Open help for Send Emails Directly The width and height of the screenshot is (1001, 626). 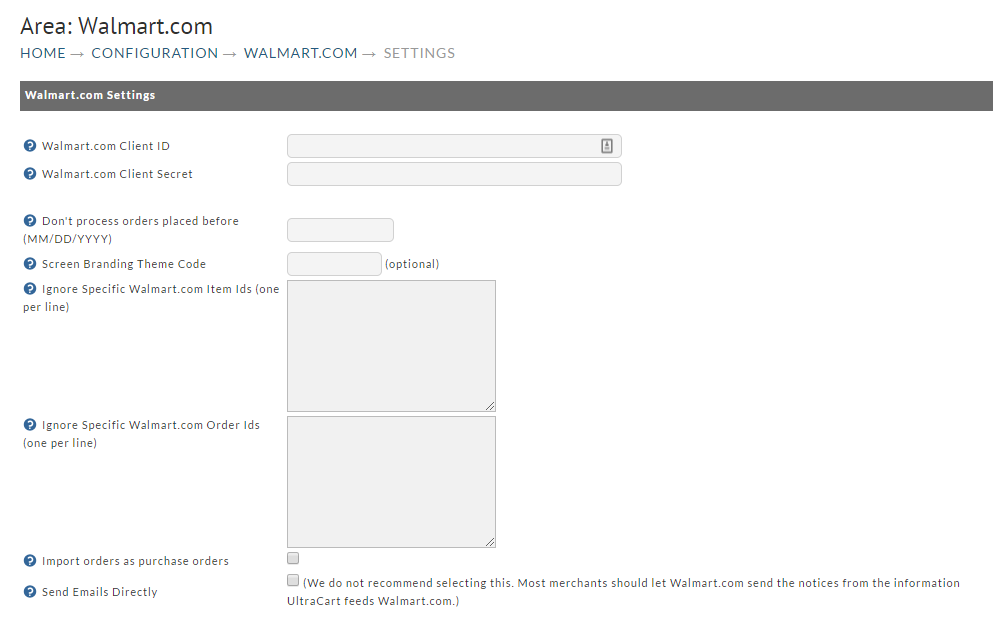[x=30, y=592]
